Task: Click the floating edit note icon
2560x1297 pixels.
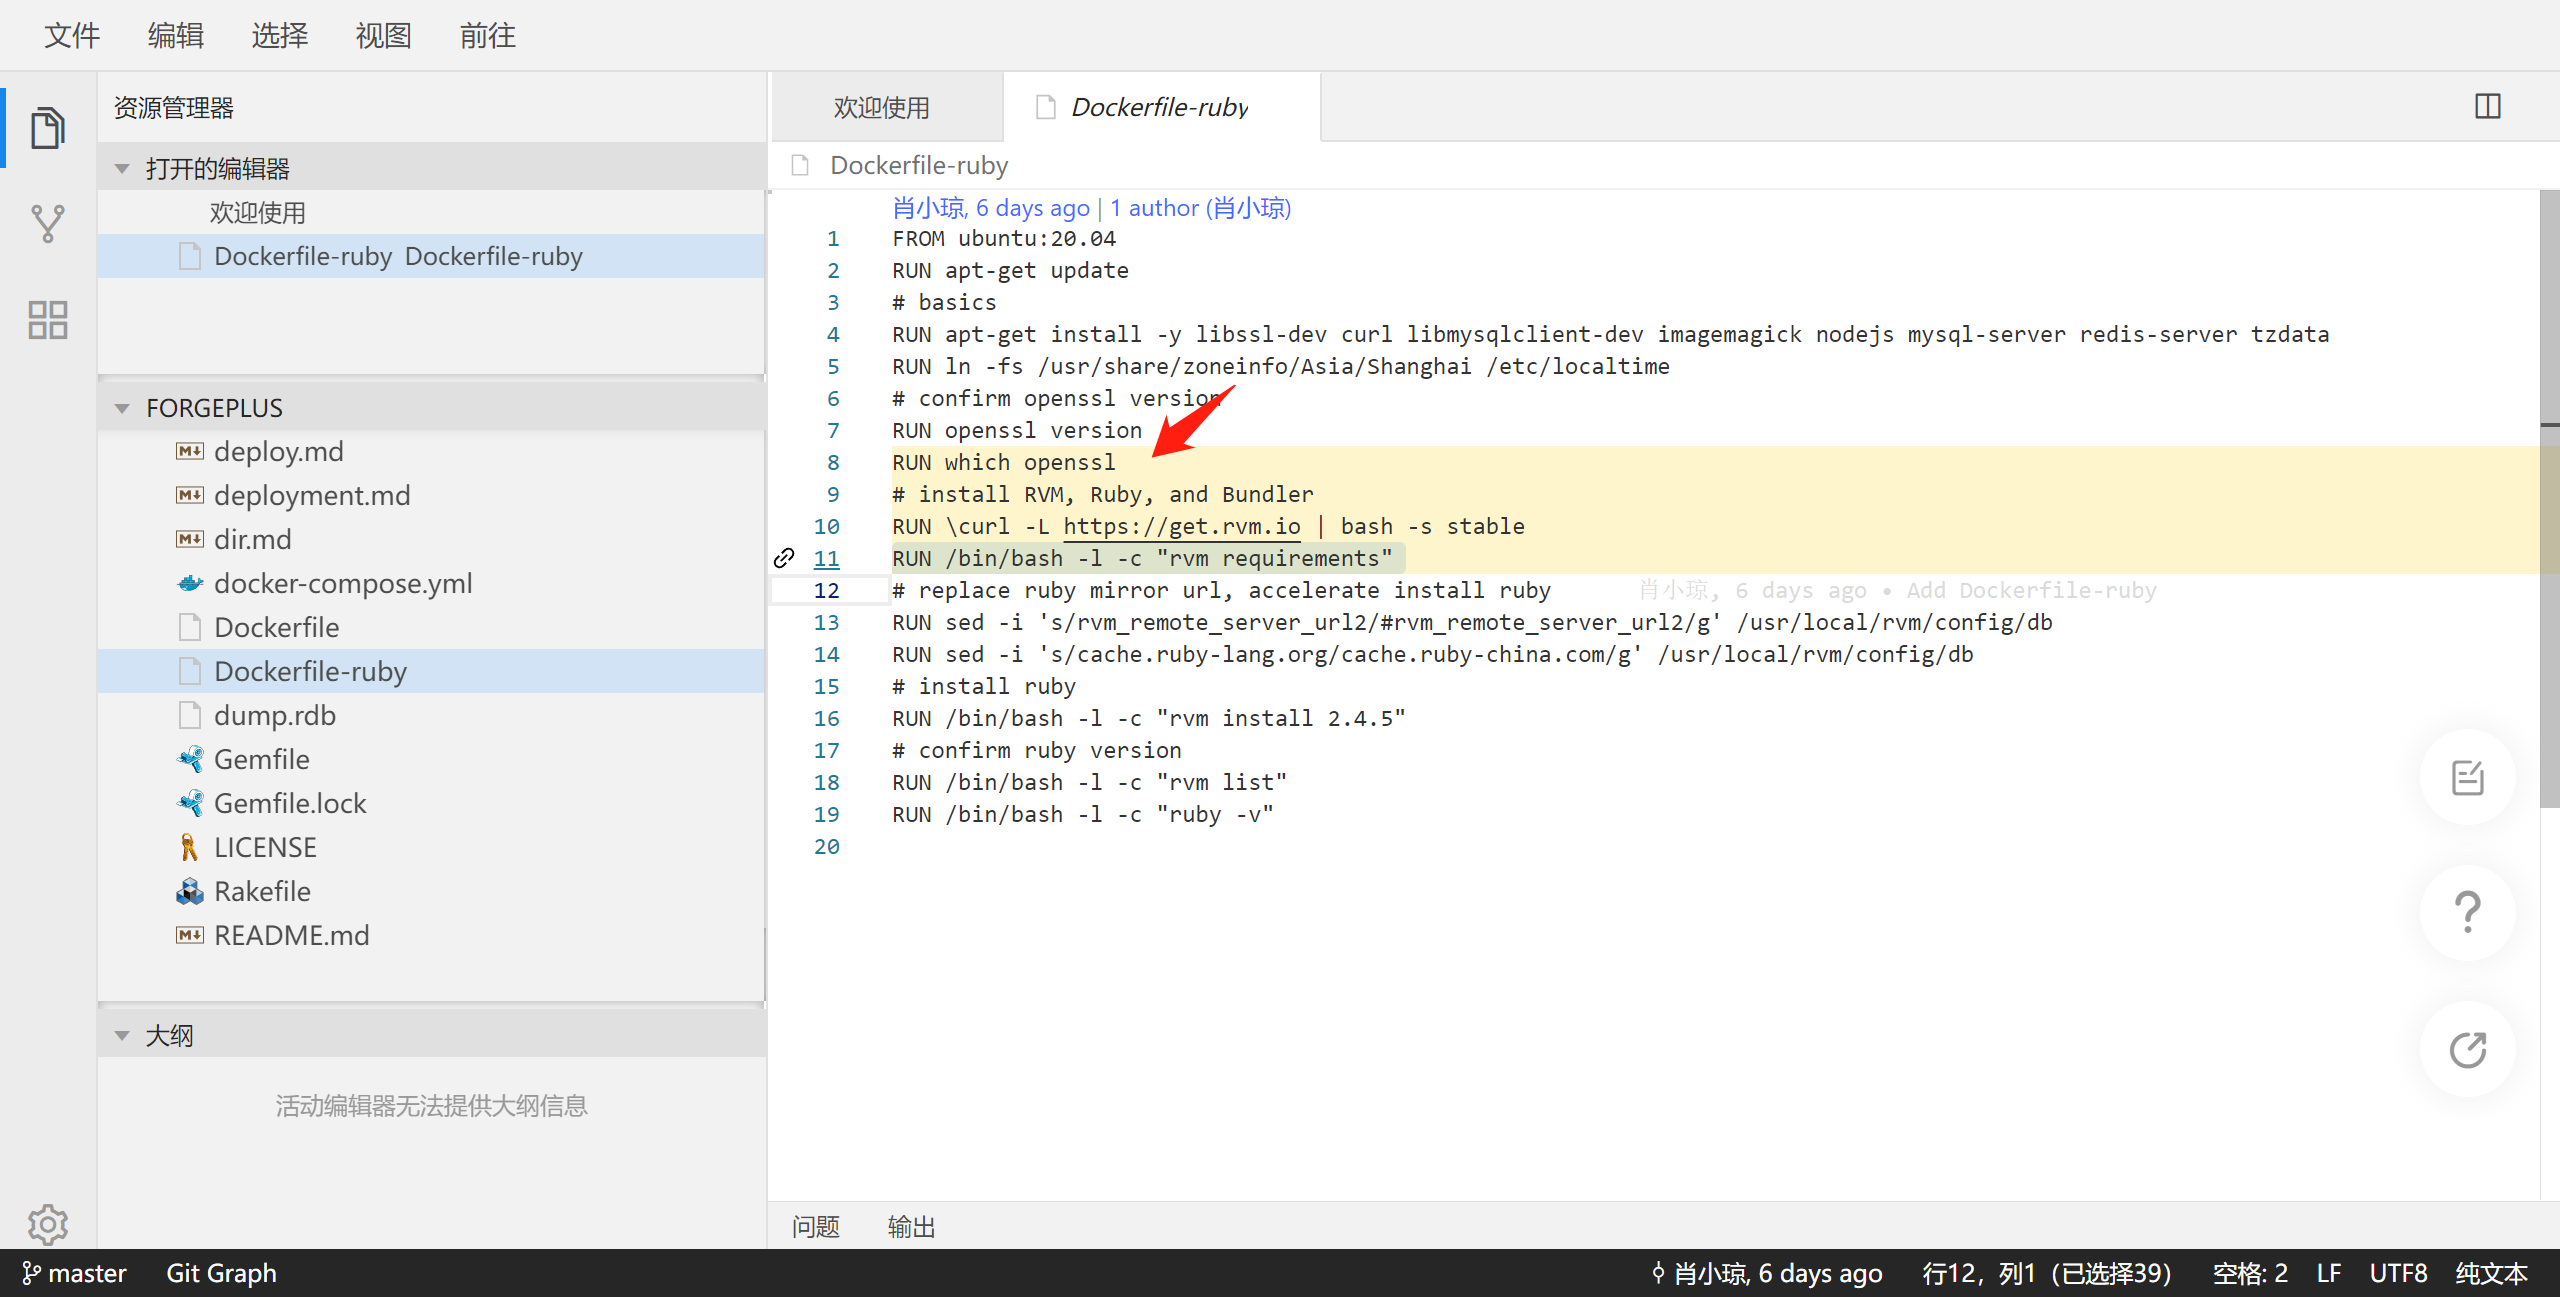Action: (x=2467, y=777)
